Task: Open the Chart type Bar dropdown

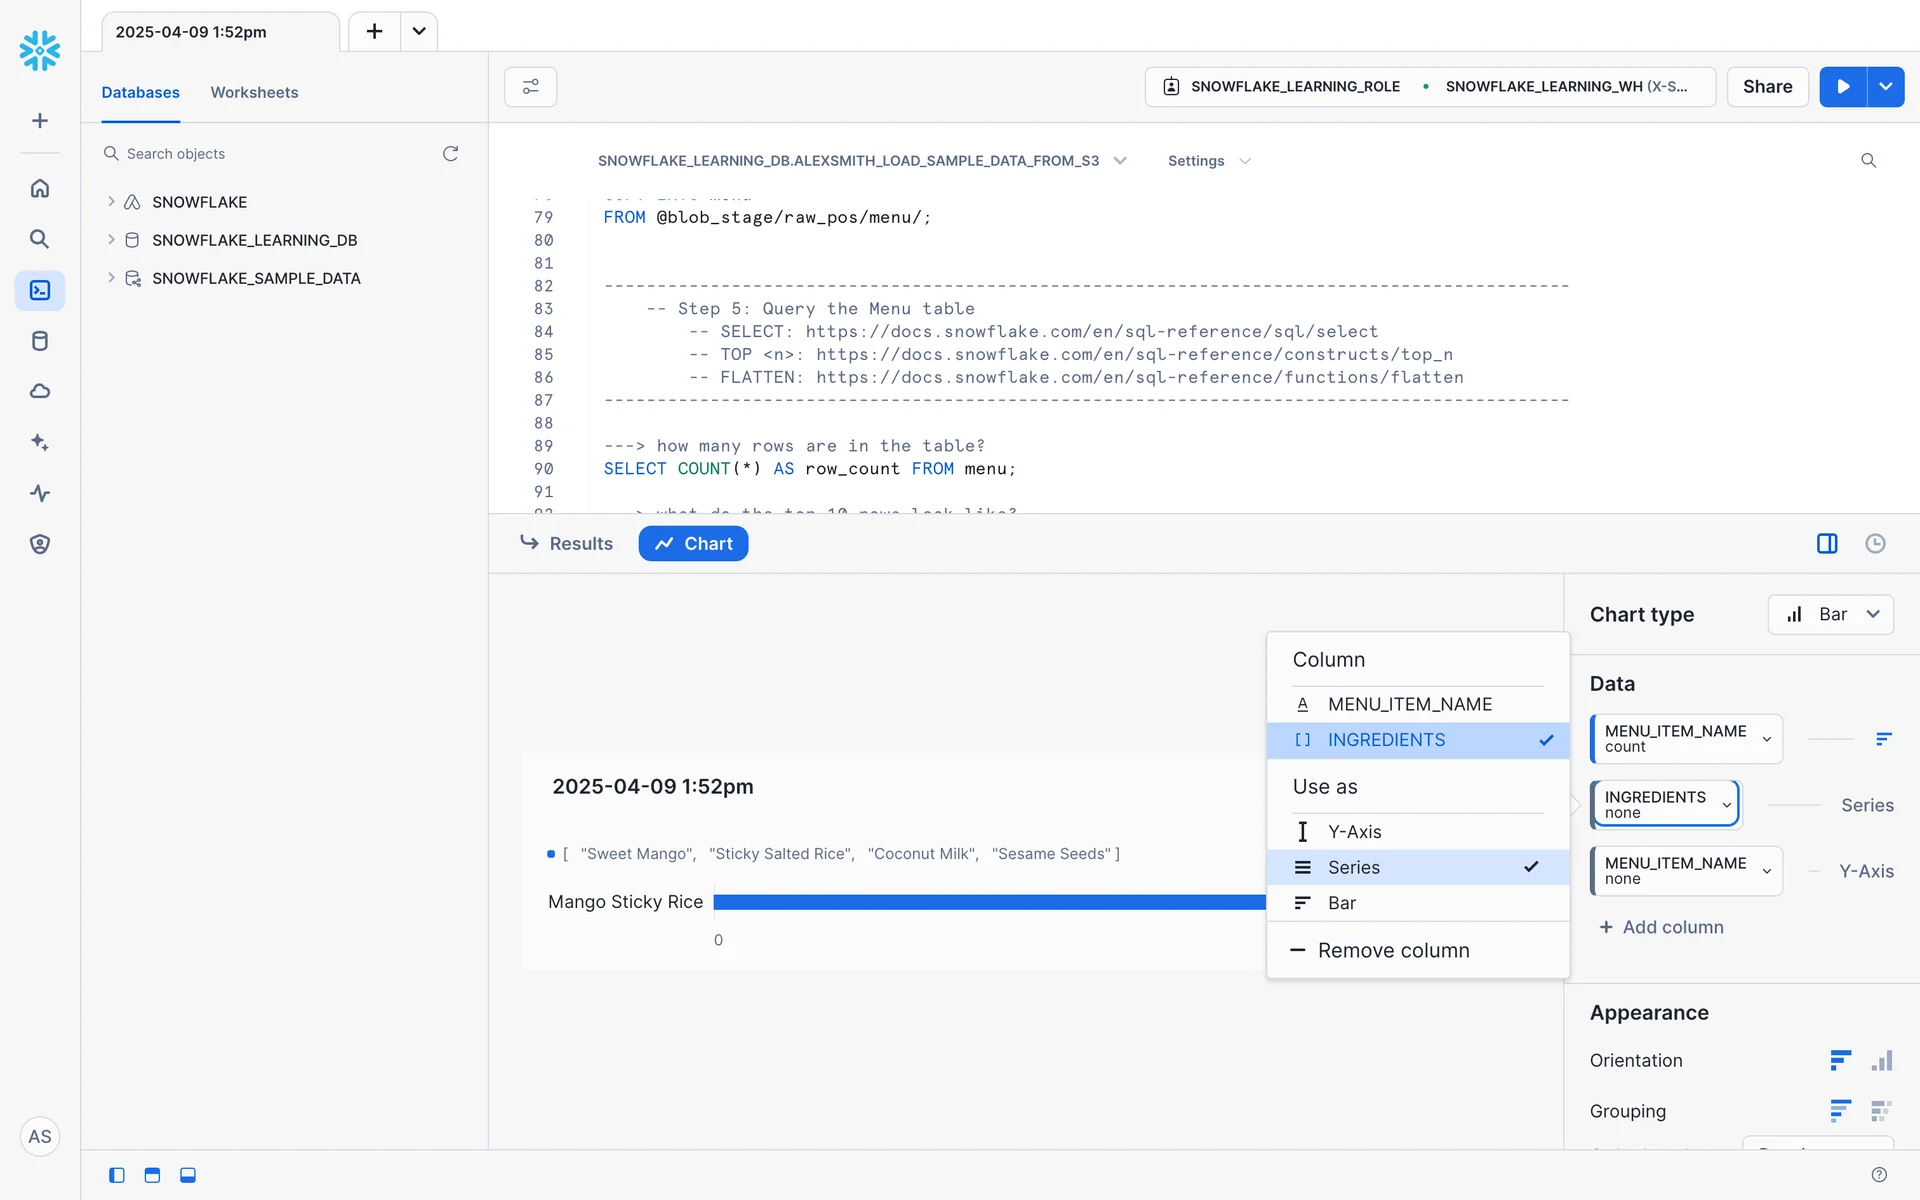Action: (x=1830, y=614)
